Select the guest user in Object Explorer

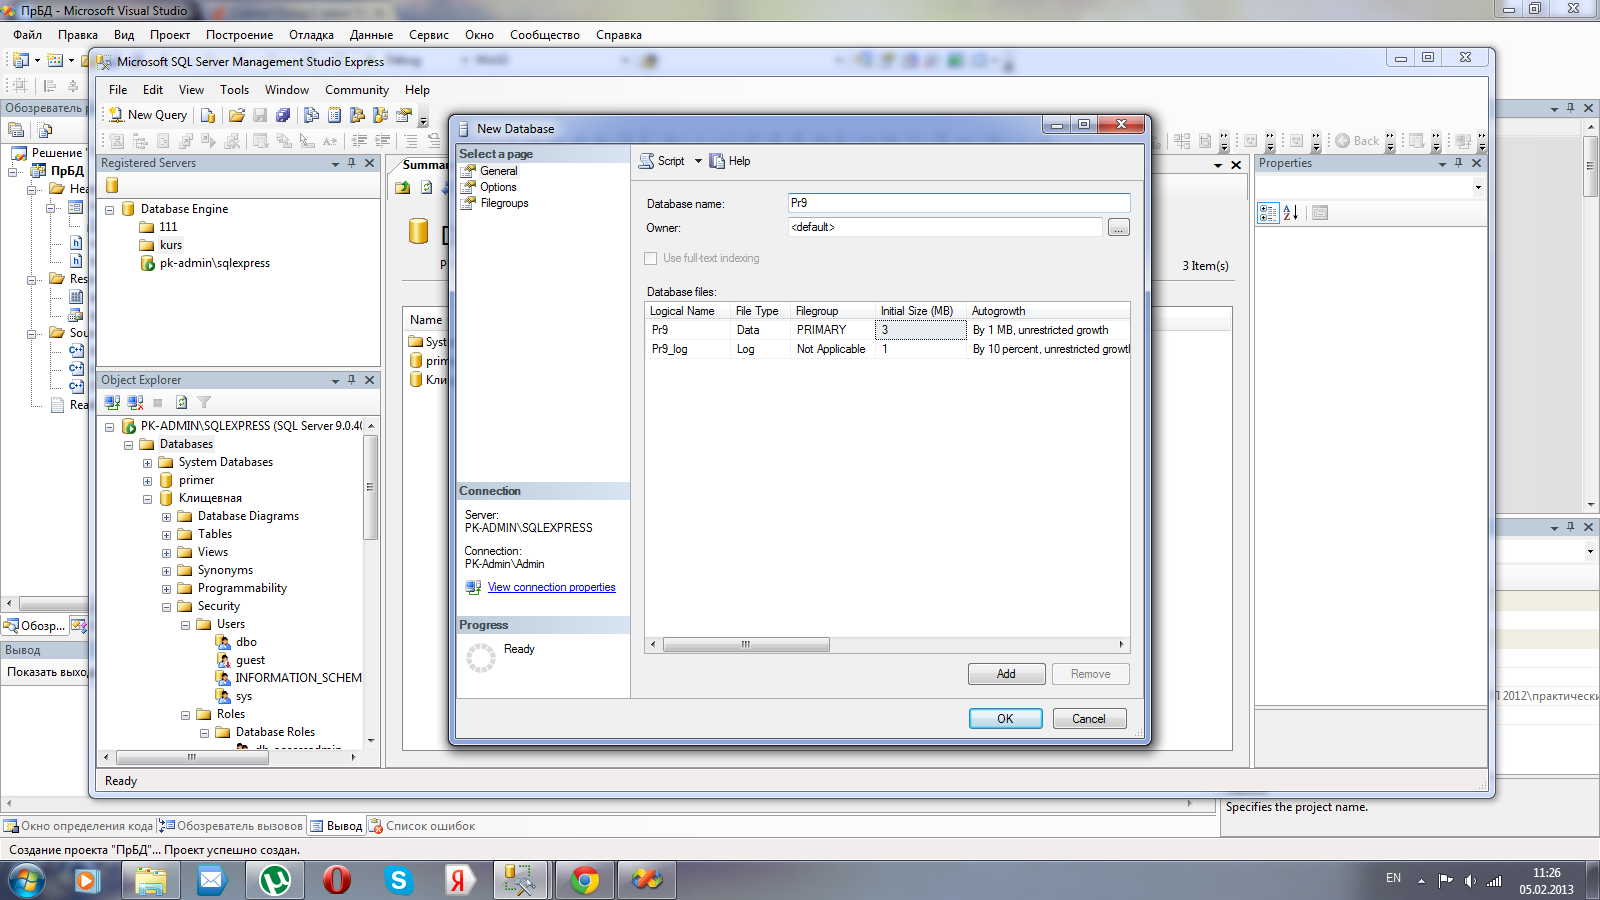250,661
